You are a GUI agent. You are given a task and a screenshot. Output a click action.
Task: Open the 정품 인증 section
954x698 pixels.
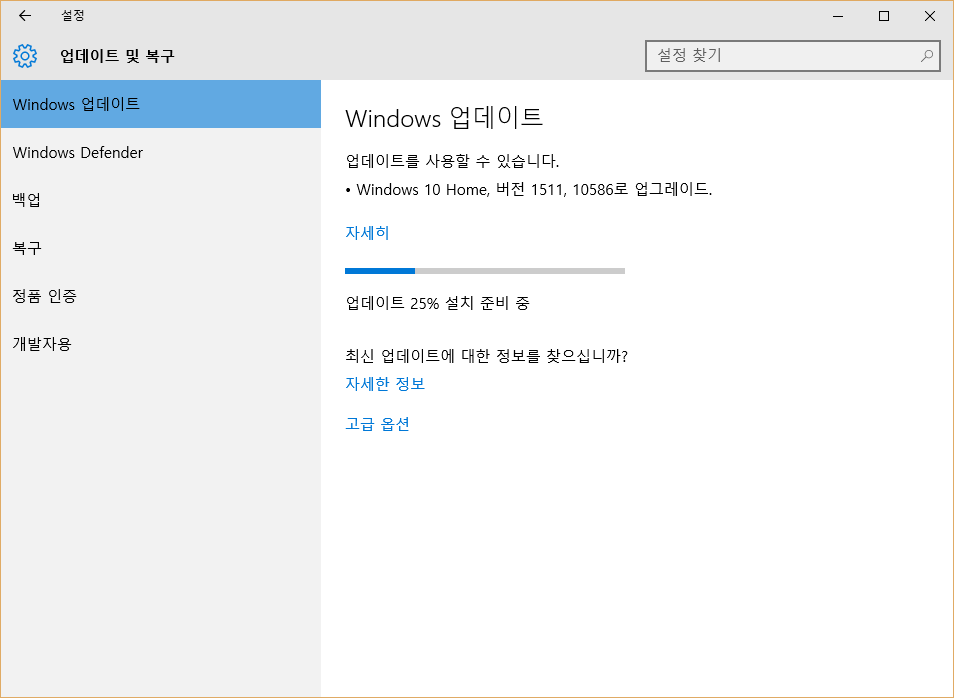(x=161, y=296)
